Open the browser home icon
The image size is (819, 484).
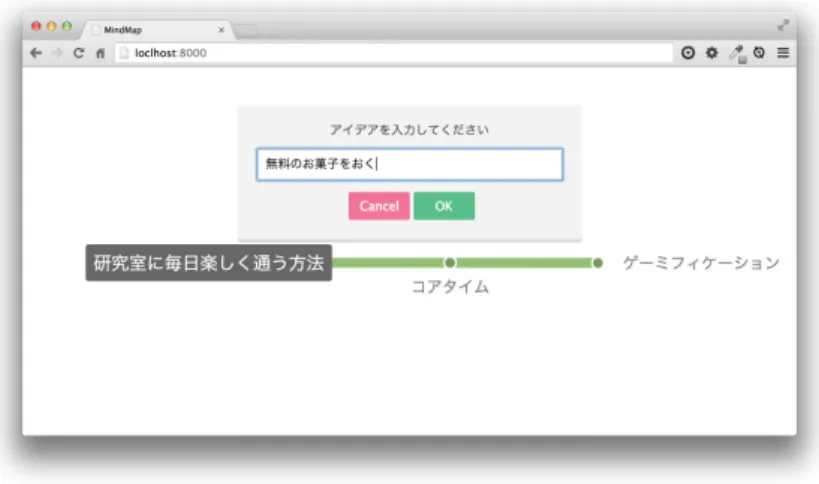pos(100,53)
